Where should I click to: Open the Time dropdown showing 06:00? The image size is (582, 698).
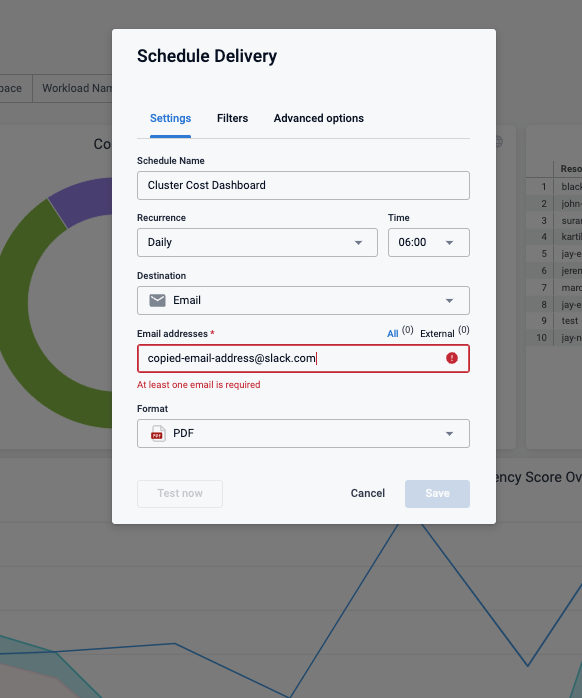tap(428, 243)
